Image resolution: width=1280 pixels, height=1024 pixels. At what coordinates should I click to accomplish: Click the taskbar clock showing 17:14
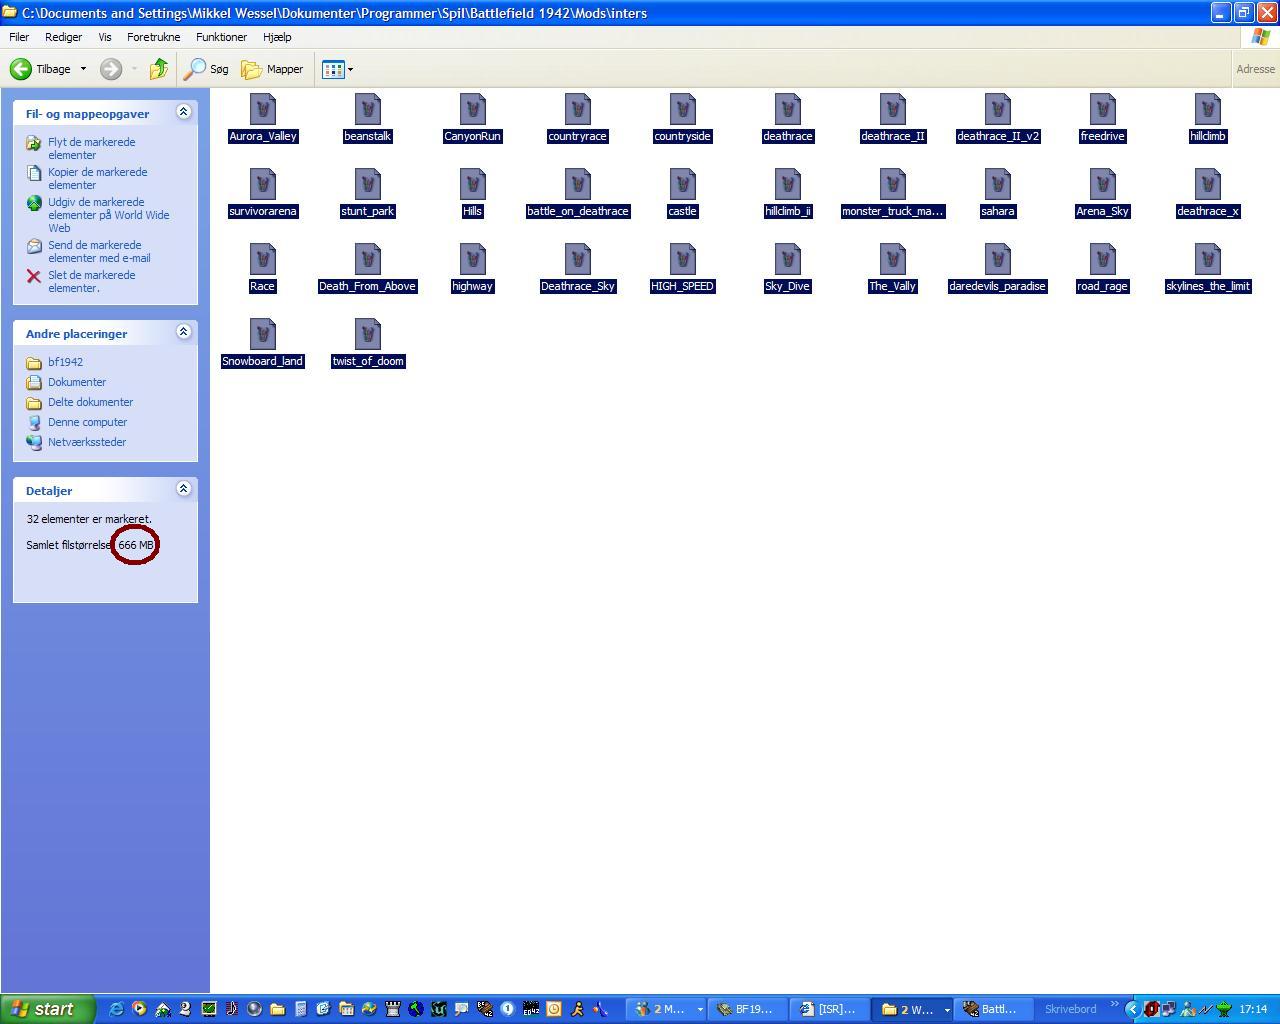(1253, 1009)
